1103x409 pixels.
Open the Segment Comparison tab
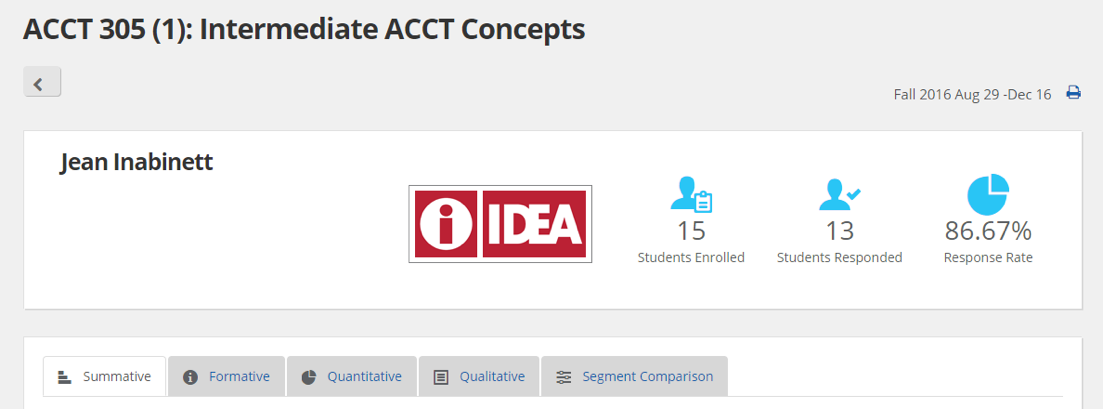pos(634,377)
